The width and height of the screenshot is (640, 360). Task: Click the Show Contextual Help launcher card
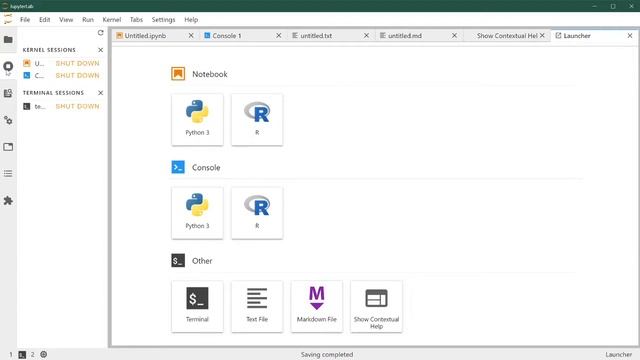376,307
